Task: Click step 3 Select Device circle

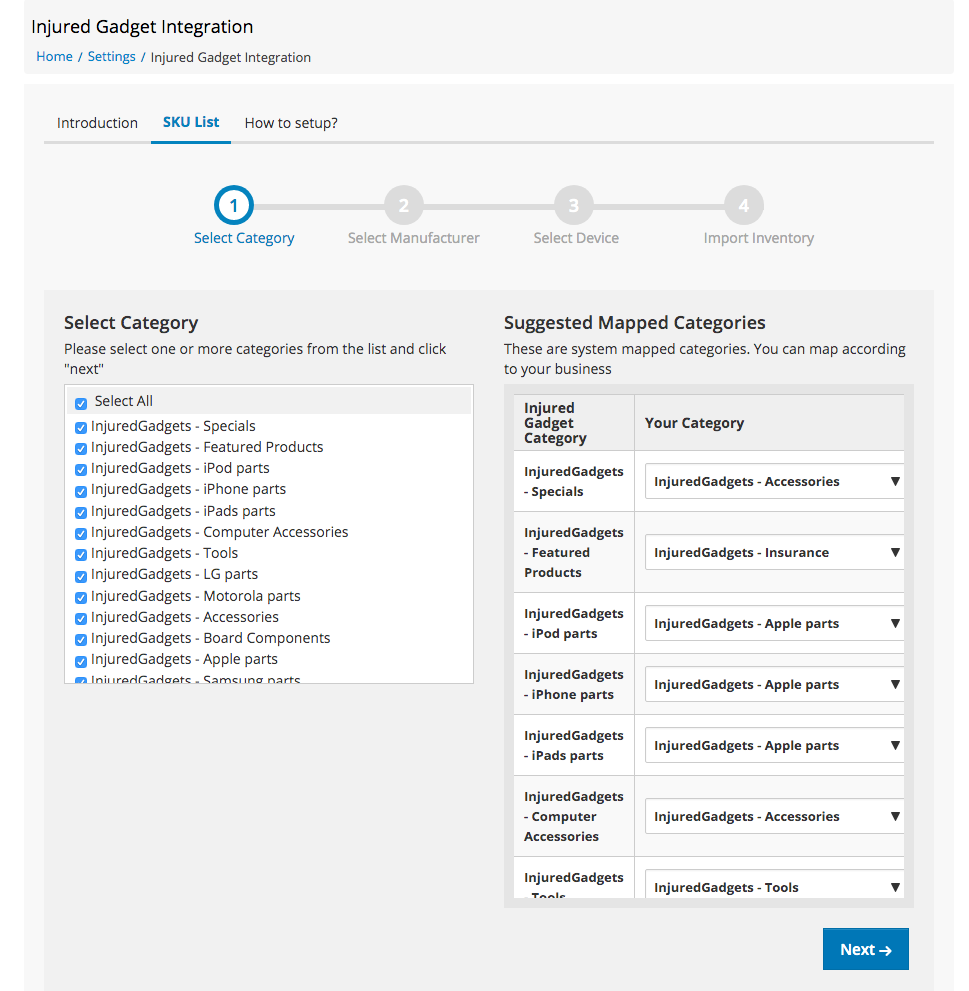Action: point(574,205)
